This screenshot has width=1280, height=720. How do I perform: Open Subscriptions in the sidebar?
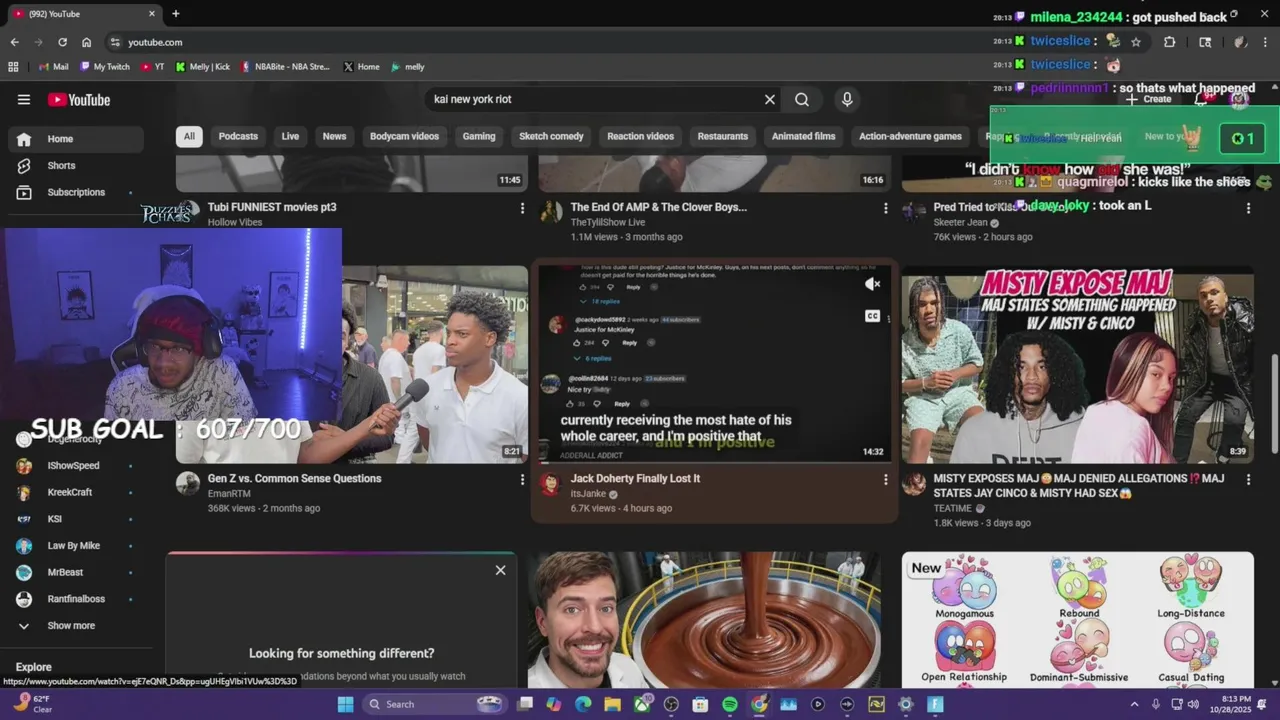pyautogui.click(x=76, y=192)
